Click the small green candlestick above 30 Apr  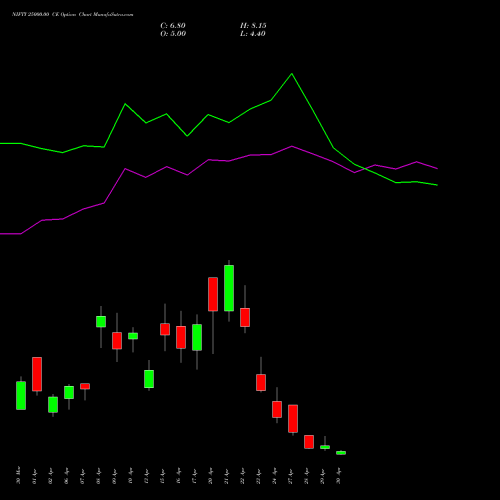pyautogui.click(x=341, y=453)
